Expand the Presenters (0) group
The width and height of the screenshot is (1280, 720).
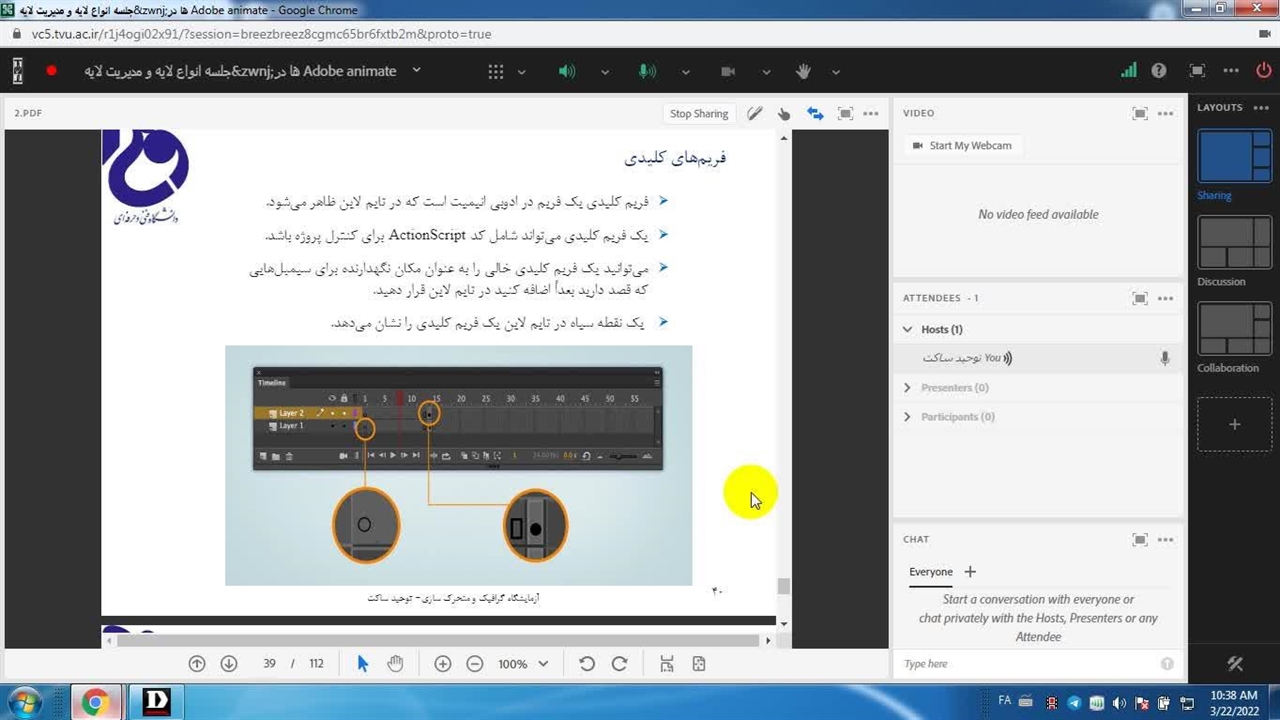[x=908, y=388]
